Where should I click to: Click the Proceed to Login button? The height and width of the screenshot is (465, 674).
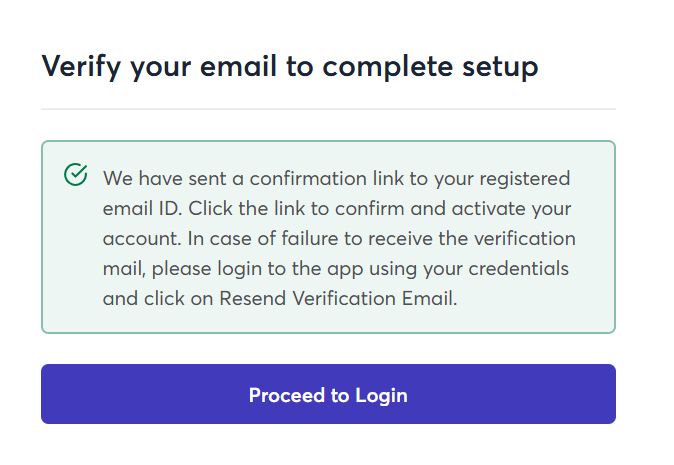[328, 394]
